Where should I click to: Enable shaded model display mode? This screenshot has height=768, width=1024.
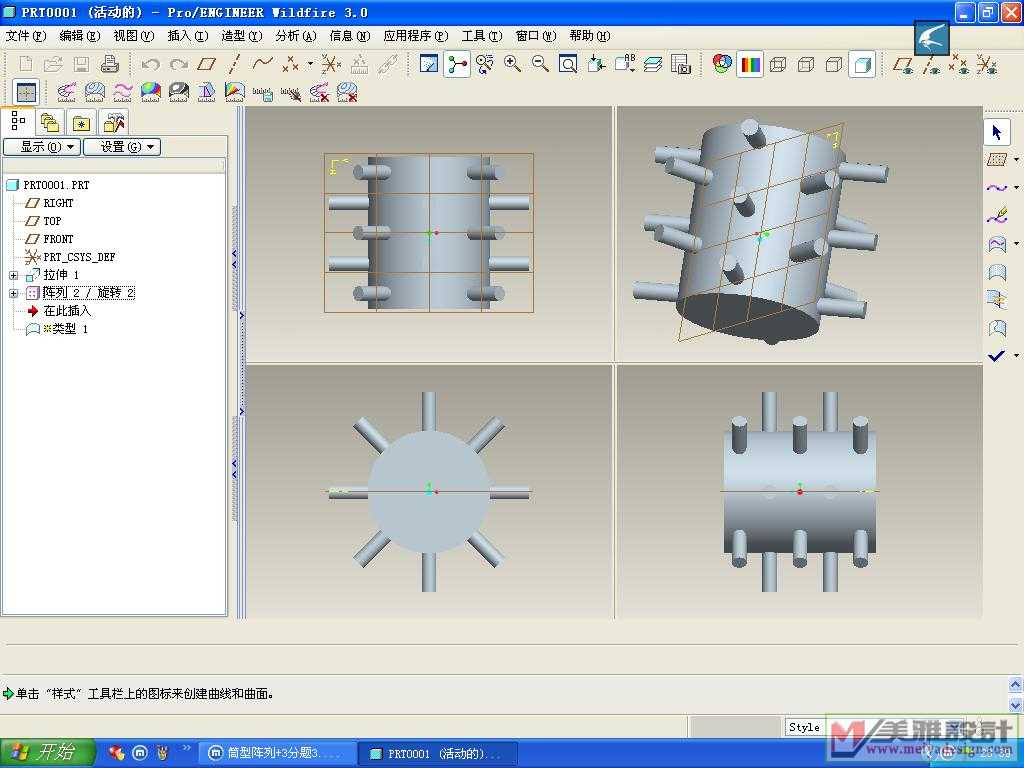click(862, 65)
